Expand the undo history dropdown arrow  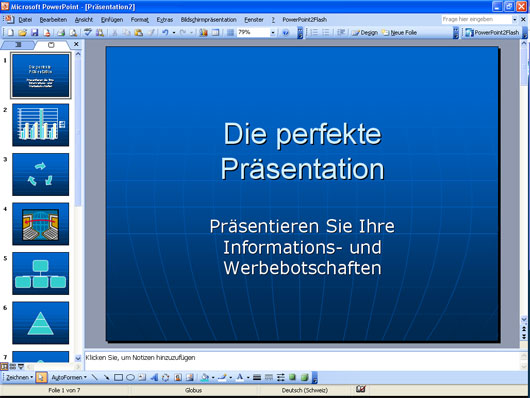174,33
